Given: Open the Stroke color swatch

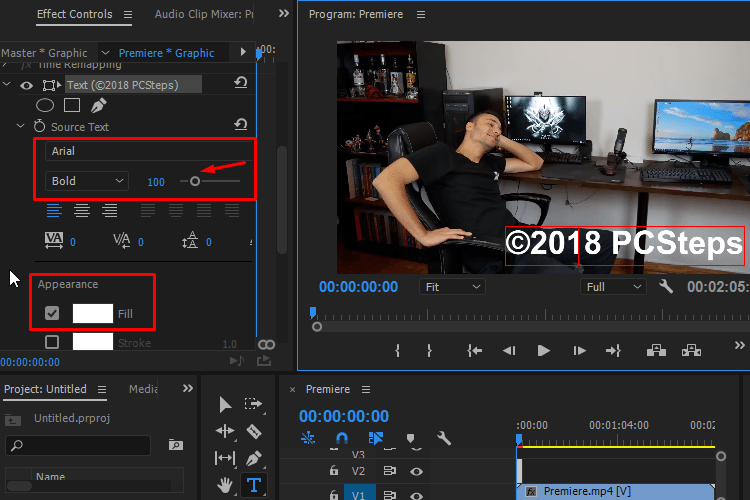Looking at the screenshot, I should [x=93, y=342].
